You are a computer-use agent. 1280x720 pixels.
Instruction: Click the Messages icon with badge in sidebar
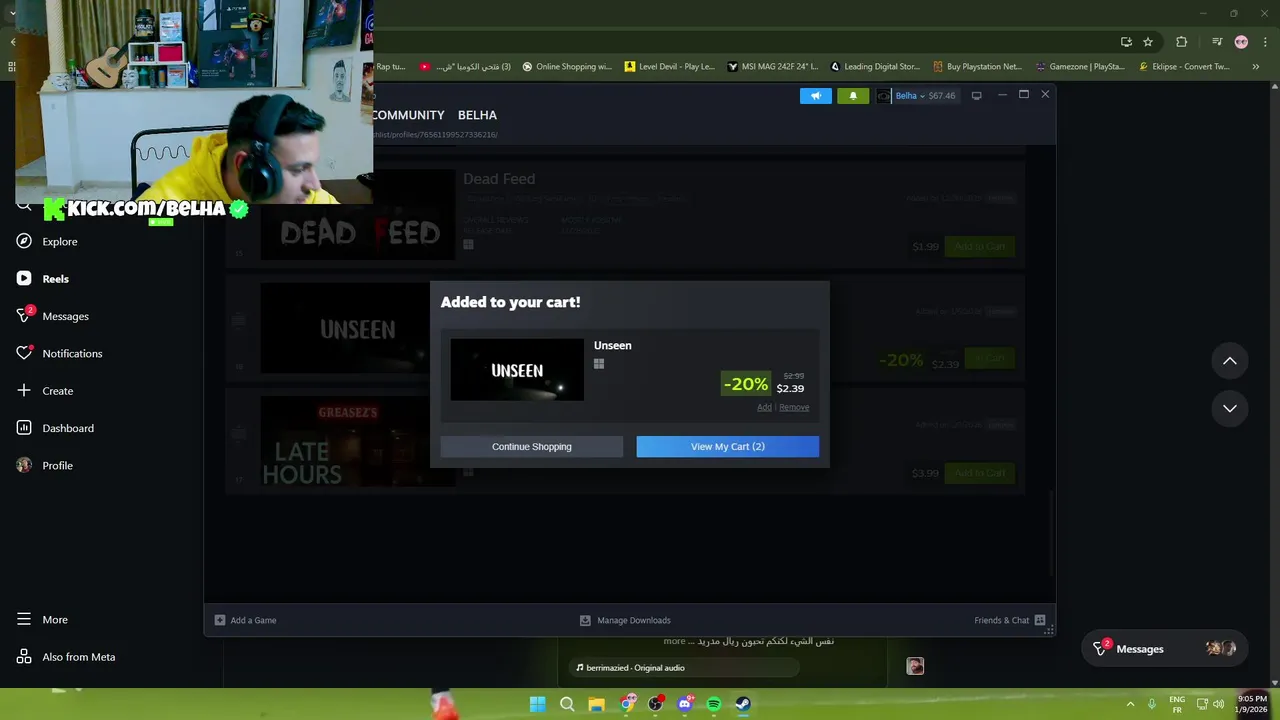click(x=24, y=316)
